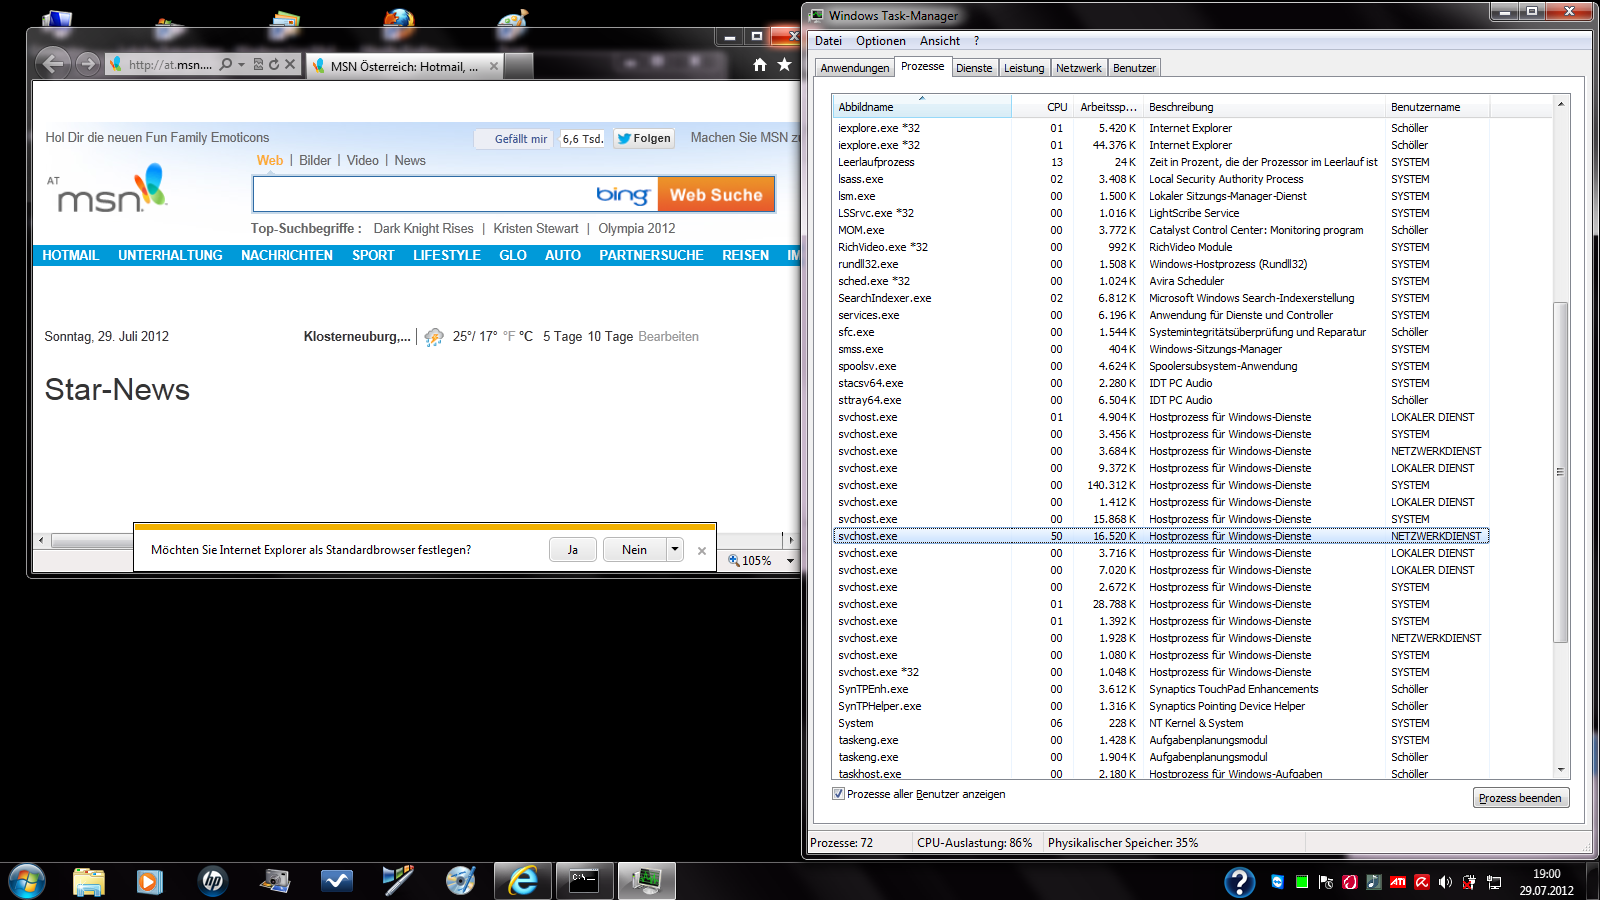Click the Bearbeiten weather link
Screen dimensions: 1600x900
pos(668,337)
